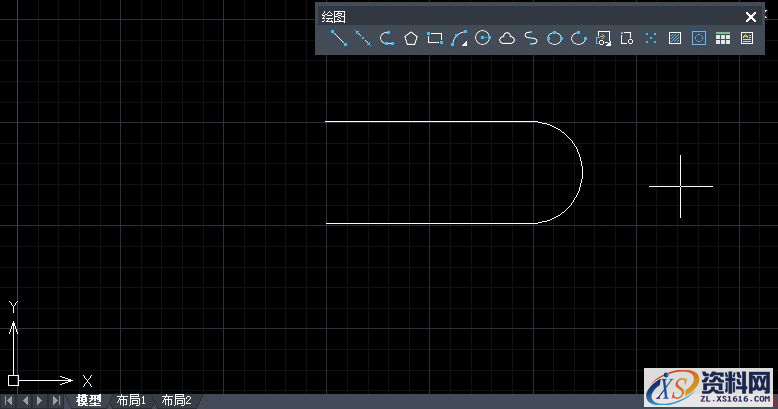Open the 布局1 layout tab
This screenshot has height=409, width=778.
pyautogui.click(x=131, y=401)
